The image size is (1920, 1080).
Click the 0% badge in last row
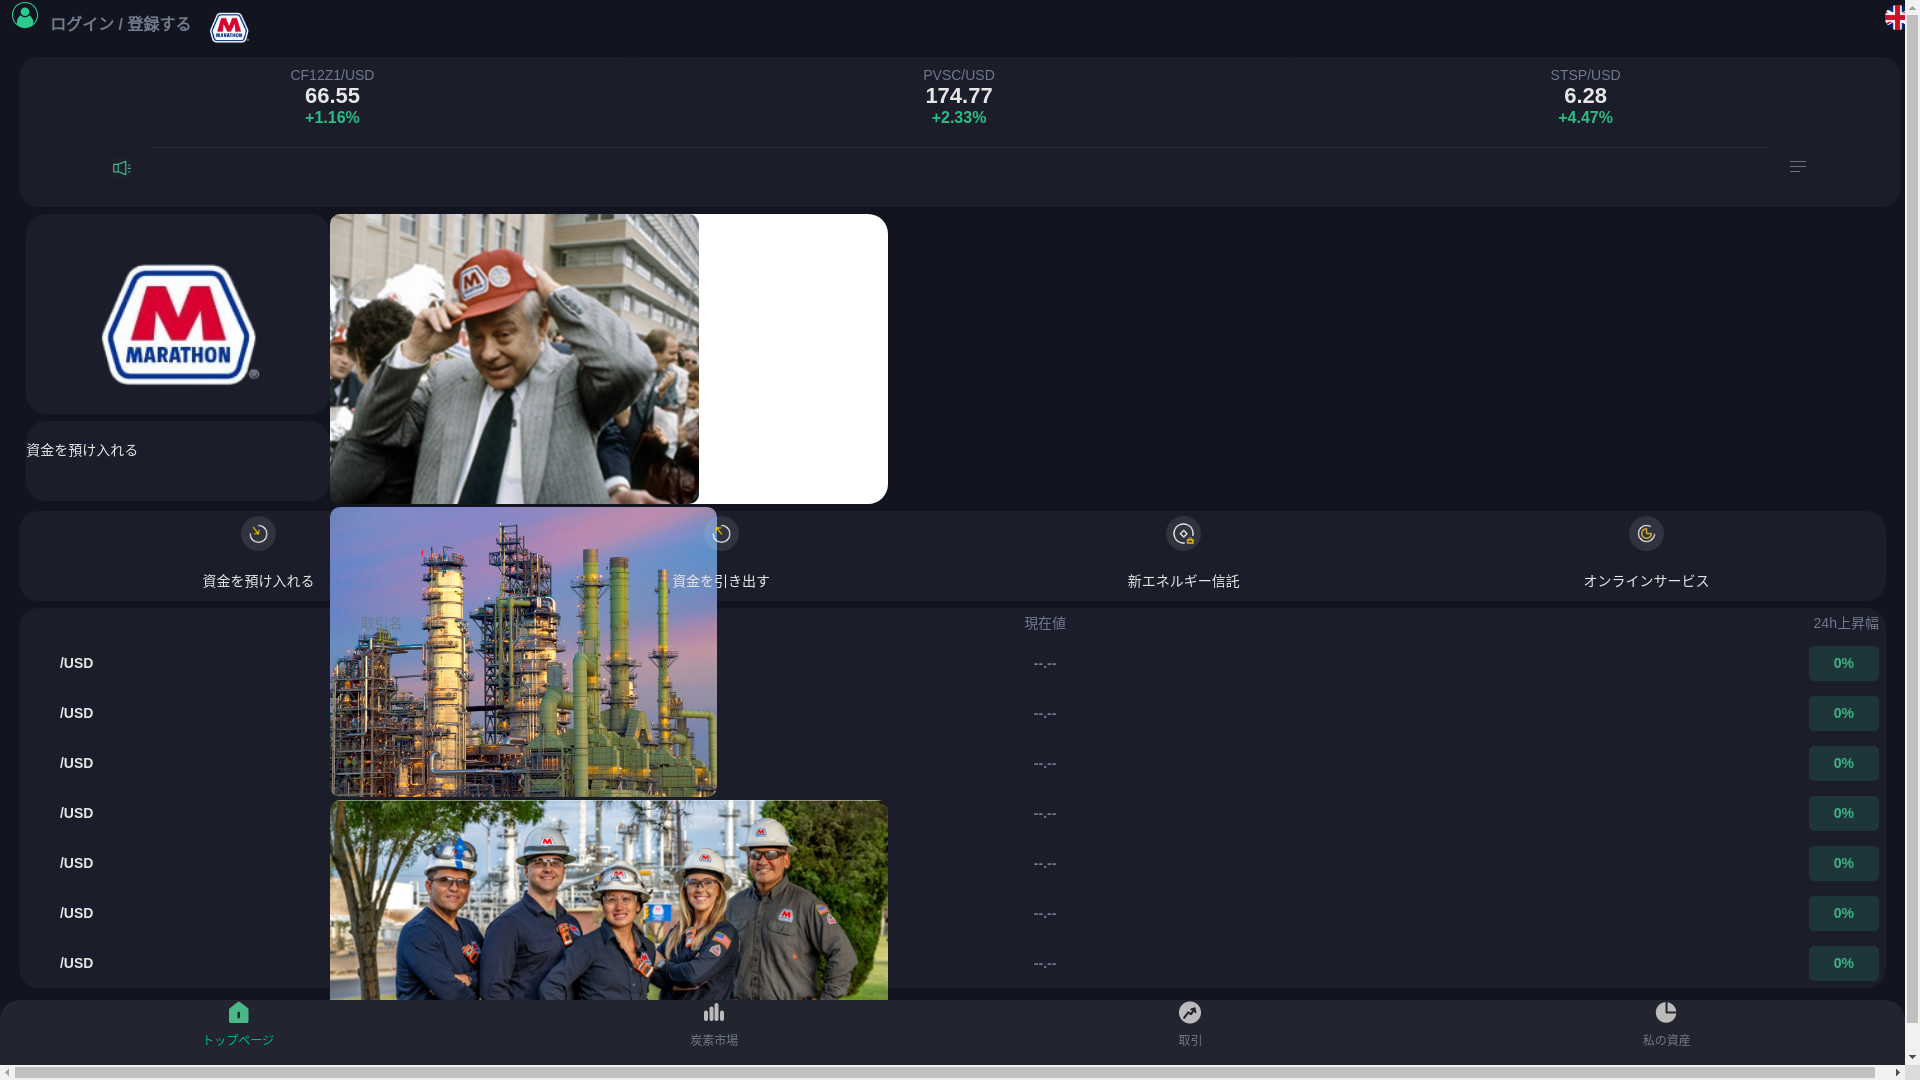point(1843,963)
